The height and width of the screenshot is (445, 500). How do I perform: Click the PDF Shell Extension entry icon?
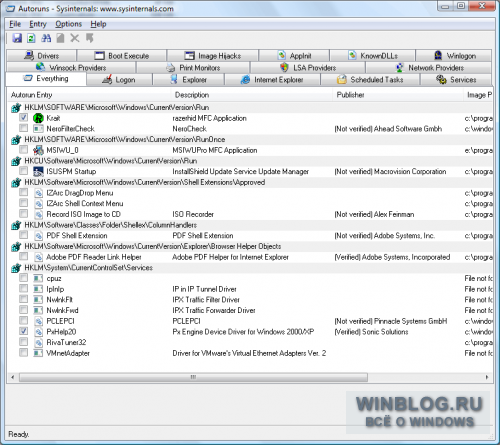coord(38,236)
